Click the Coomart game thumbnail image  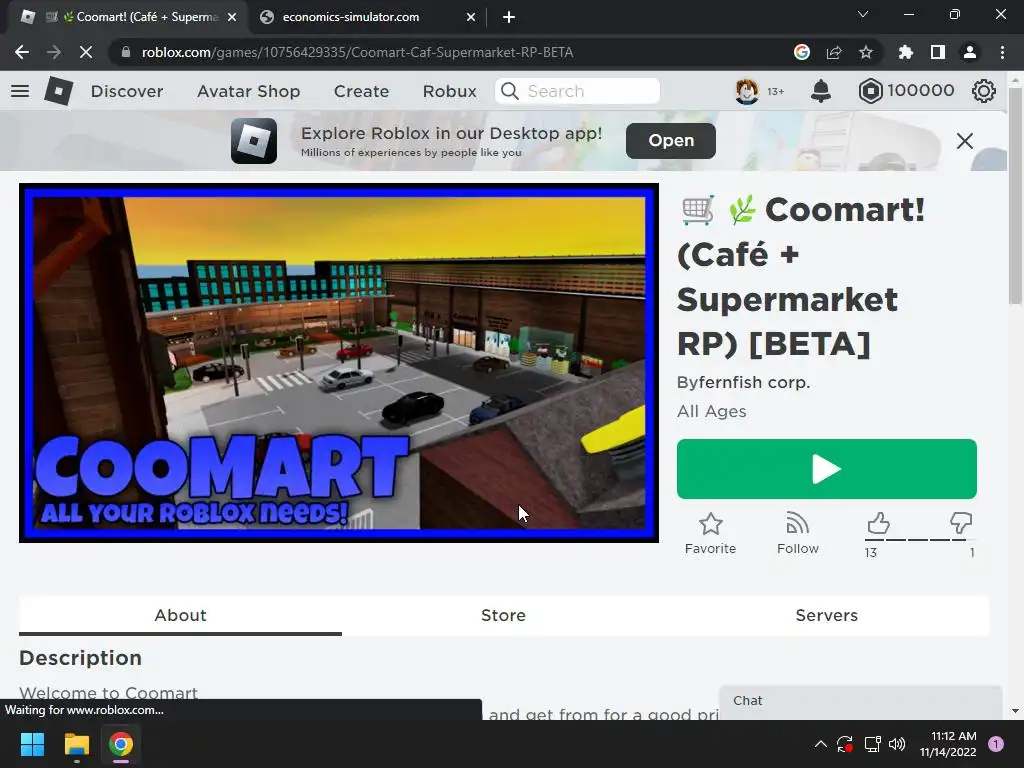pos(339,362)
